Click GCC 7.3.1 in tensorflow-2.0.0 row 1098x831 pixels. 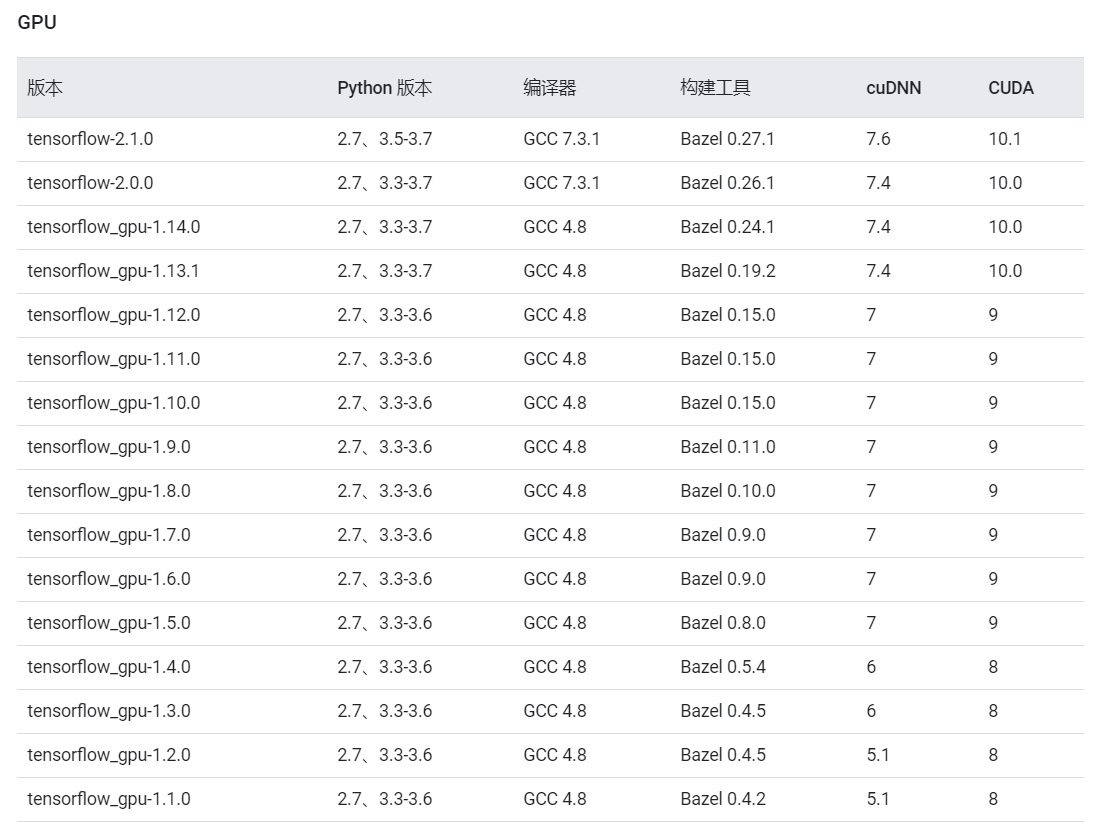coord(562,183)
